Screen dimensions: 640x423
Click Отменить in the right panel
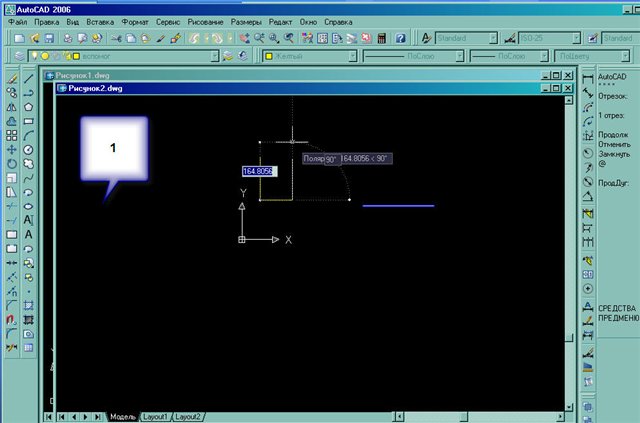[x=612, y=143]
